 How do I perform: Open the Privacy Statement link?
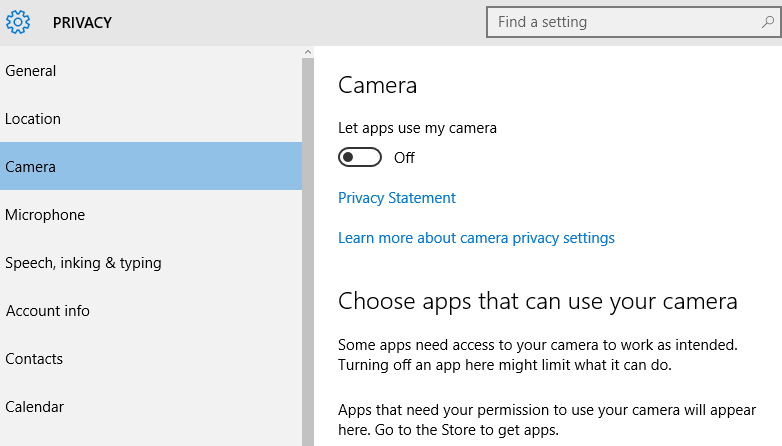[396, 198]
